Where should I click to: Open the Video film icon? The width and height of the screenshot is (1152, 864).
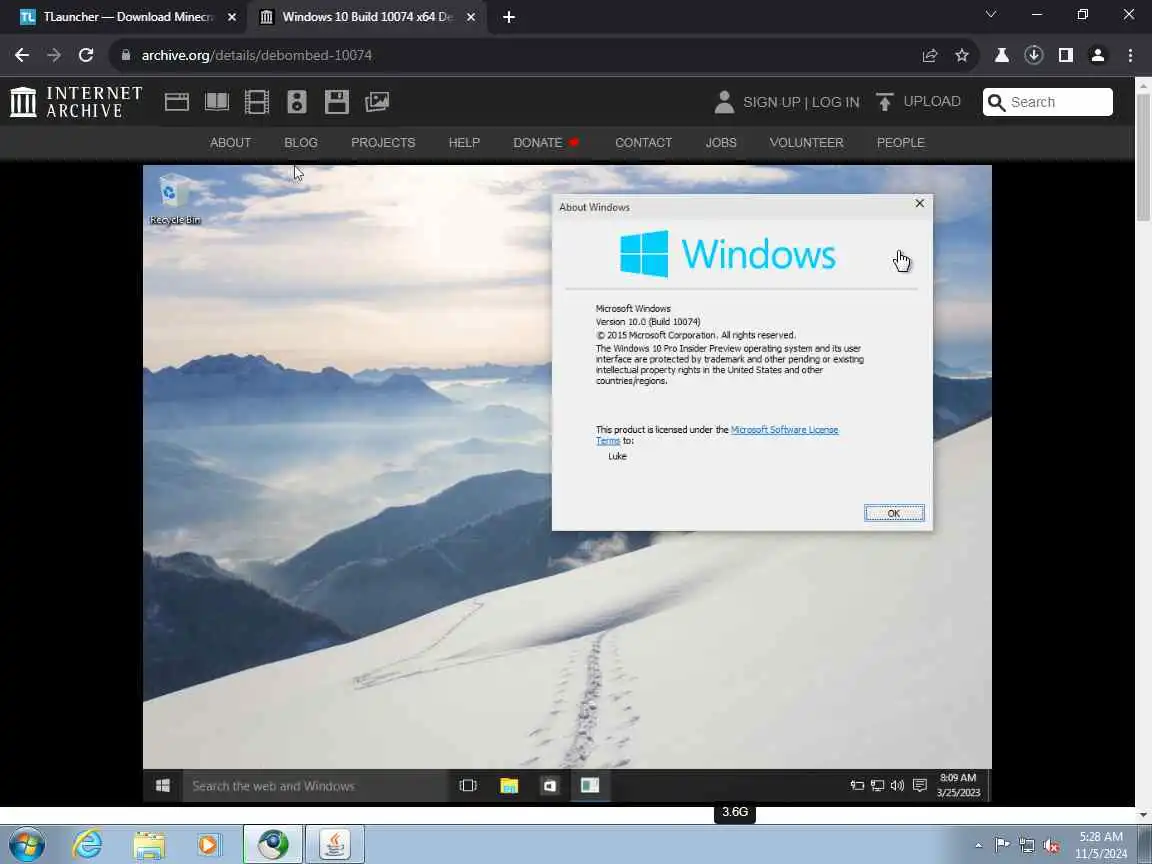[x=256, y=101]
